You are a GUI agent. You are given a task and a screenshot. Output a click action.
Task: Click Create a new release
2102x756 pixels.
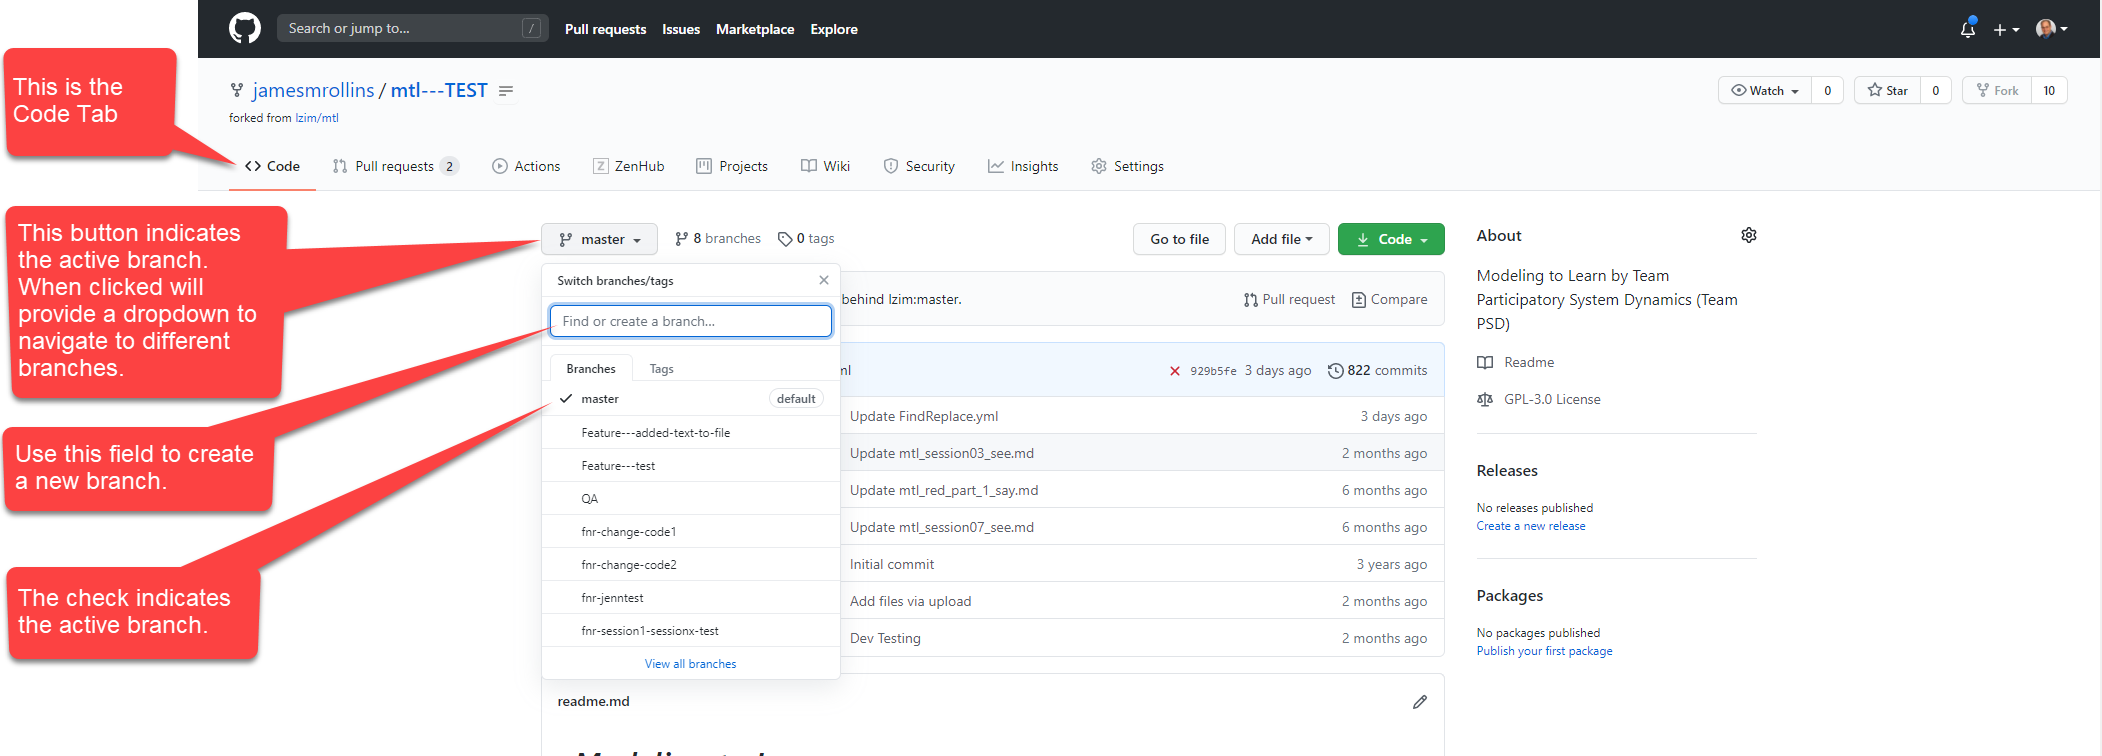tap(1531, 526)
